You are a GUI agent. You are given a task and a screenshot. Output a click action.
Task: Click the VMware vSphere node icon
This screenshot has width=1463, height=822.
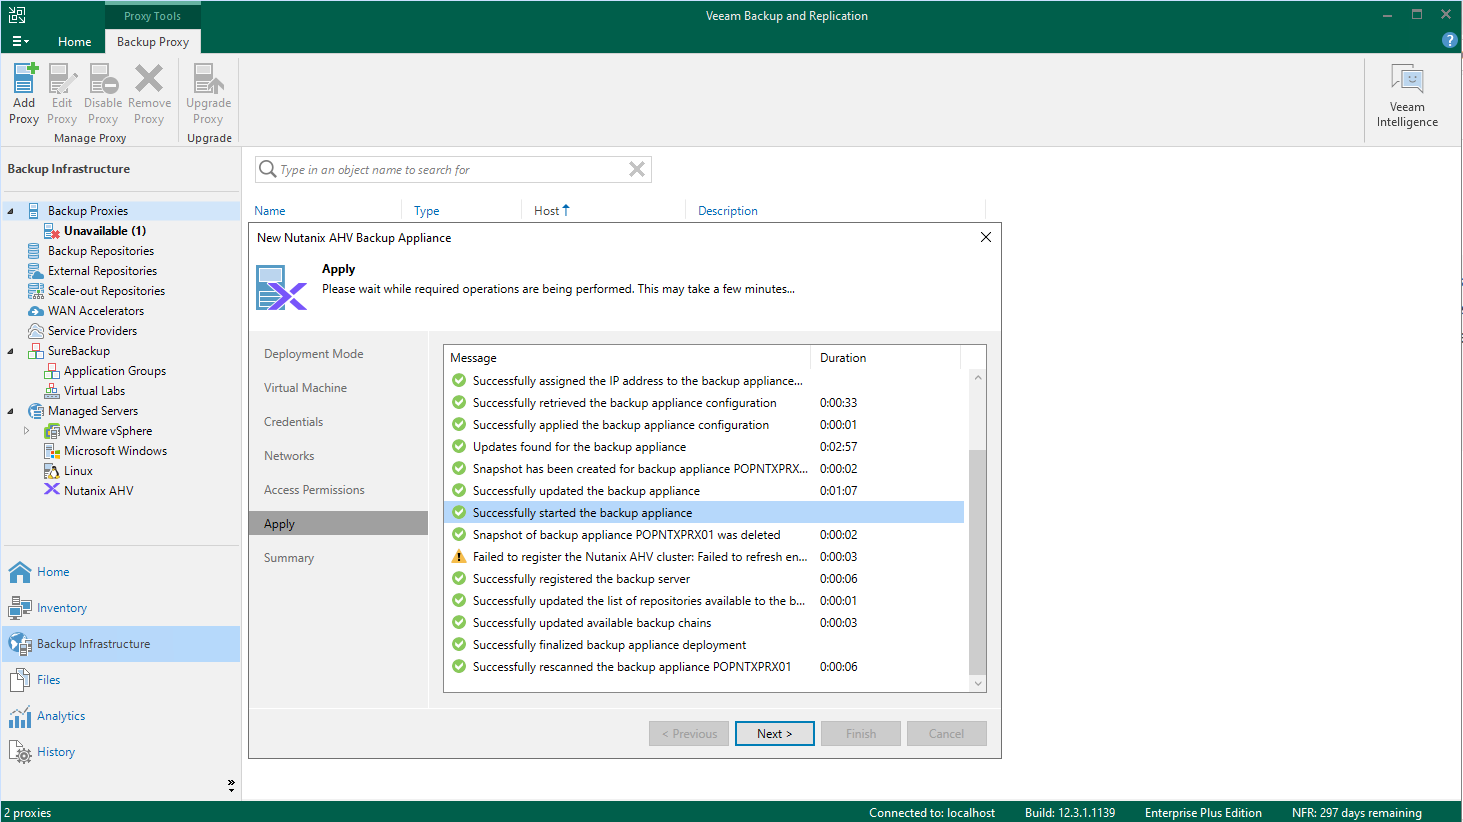pos(52,431)
